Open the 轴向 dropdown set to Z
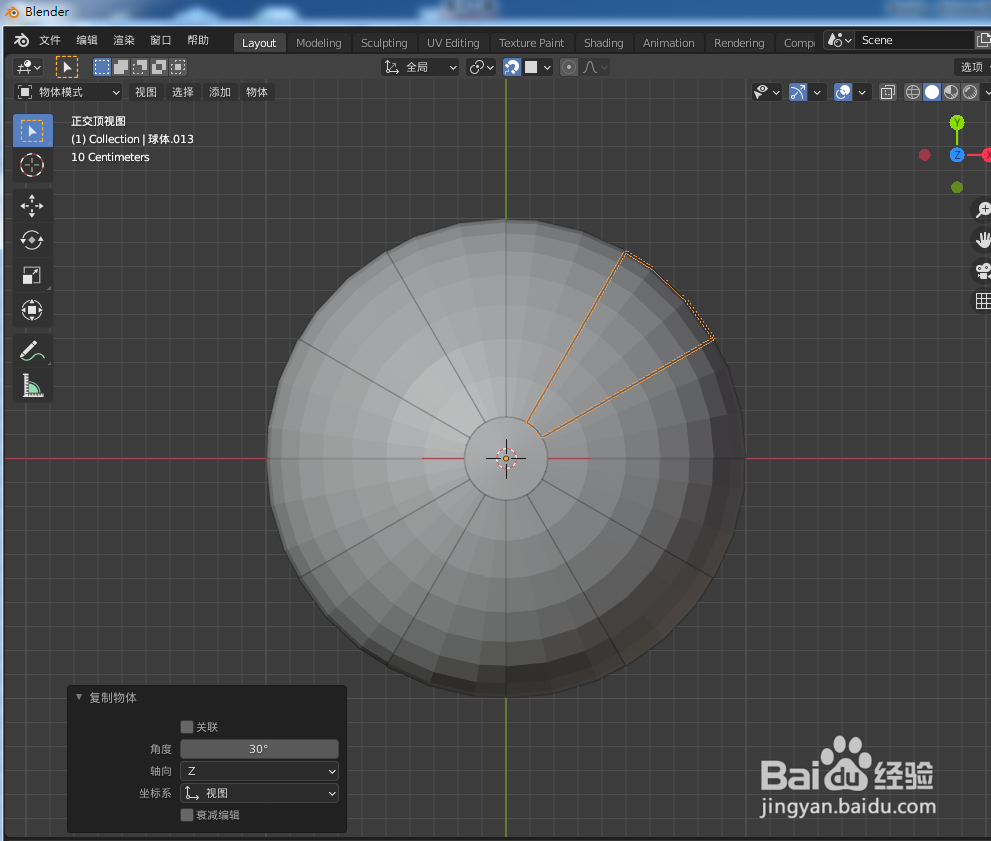This screenshot has width=991, height=841. point(259,771)
